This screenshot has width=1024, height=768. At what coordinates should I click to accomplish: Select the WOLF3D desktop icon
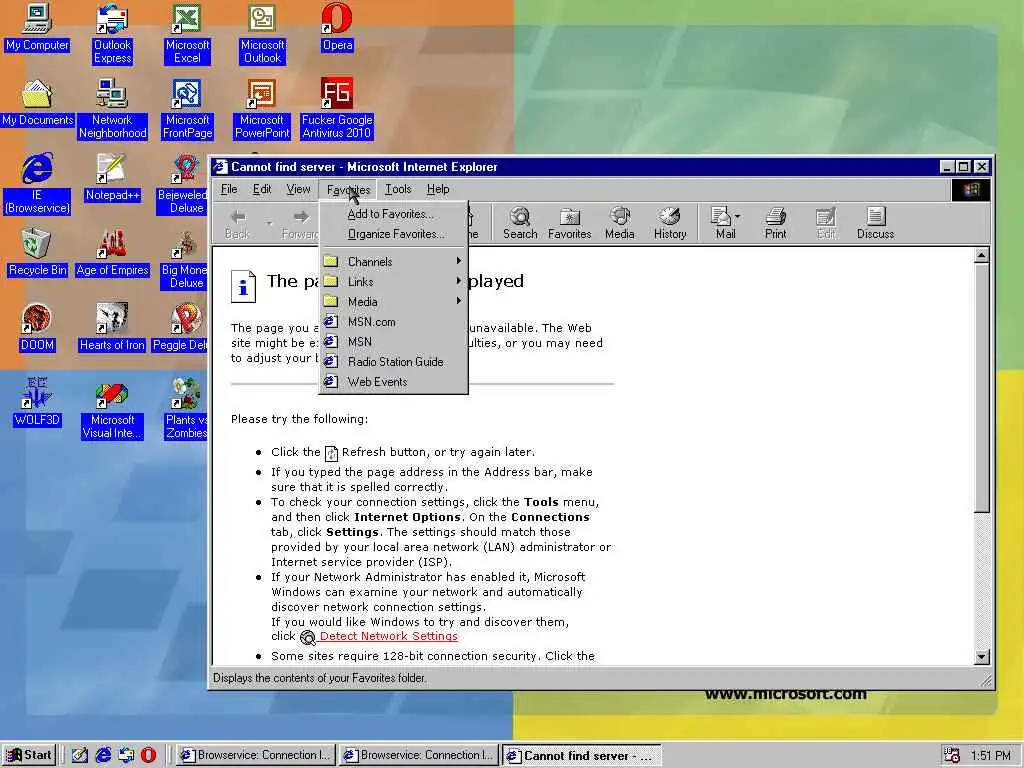[x=37, y=403]
